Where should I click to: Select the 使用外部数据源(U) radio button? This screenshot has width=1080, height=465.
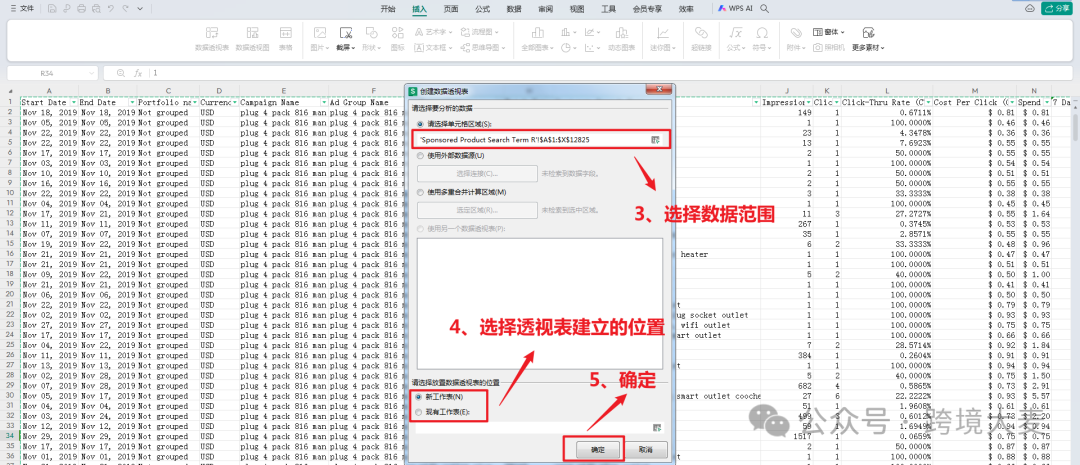click(420, 156)
